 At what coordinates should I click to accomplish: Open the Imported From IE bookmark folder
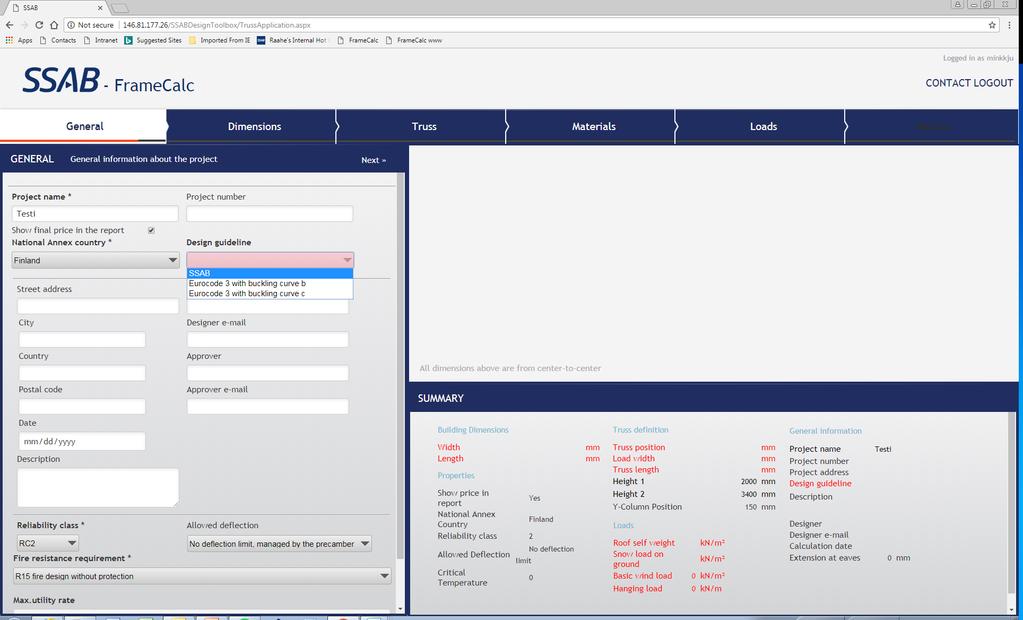tap(219, 40)
